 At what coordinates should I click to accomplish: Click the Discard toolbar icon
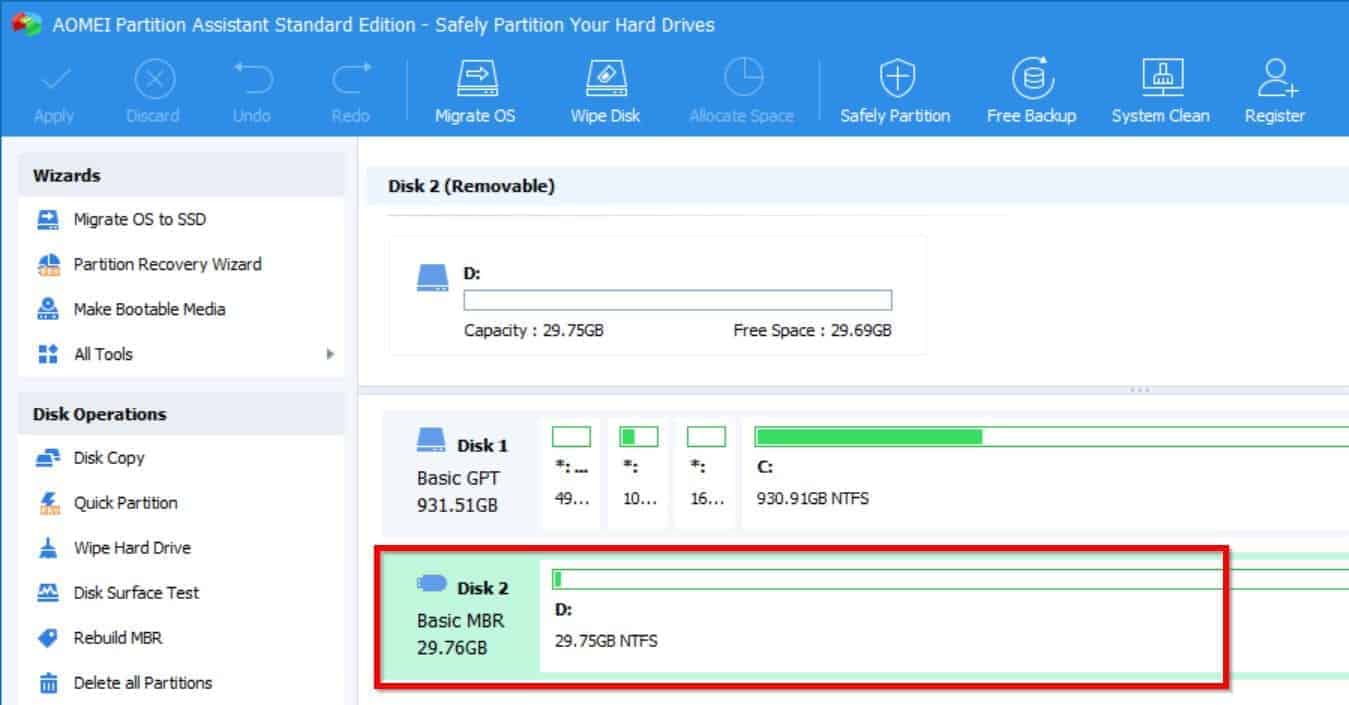point(153,79)
